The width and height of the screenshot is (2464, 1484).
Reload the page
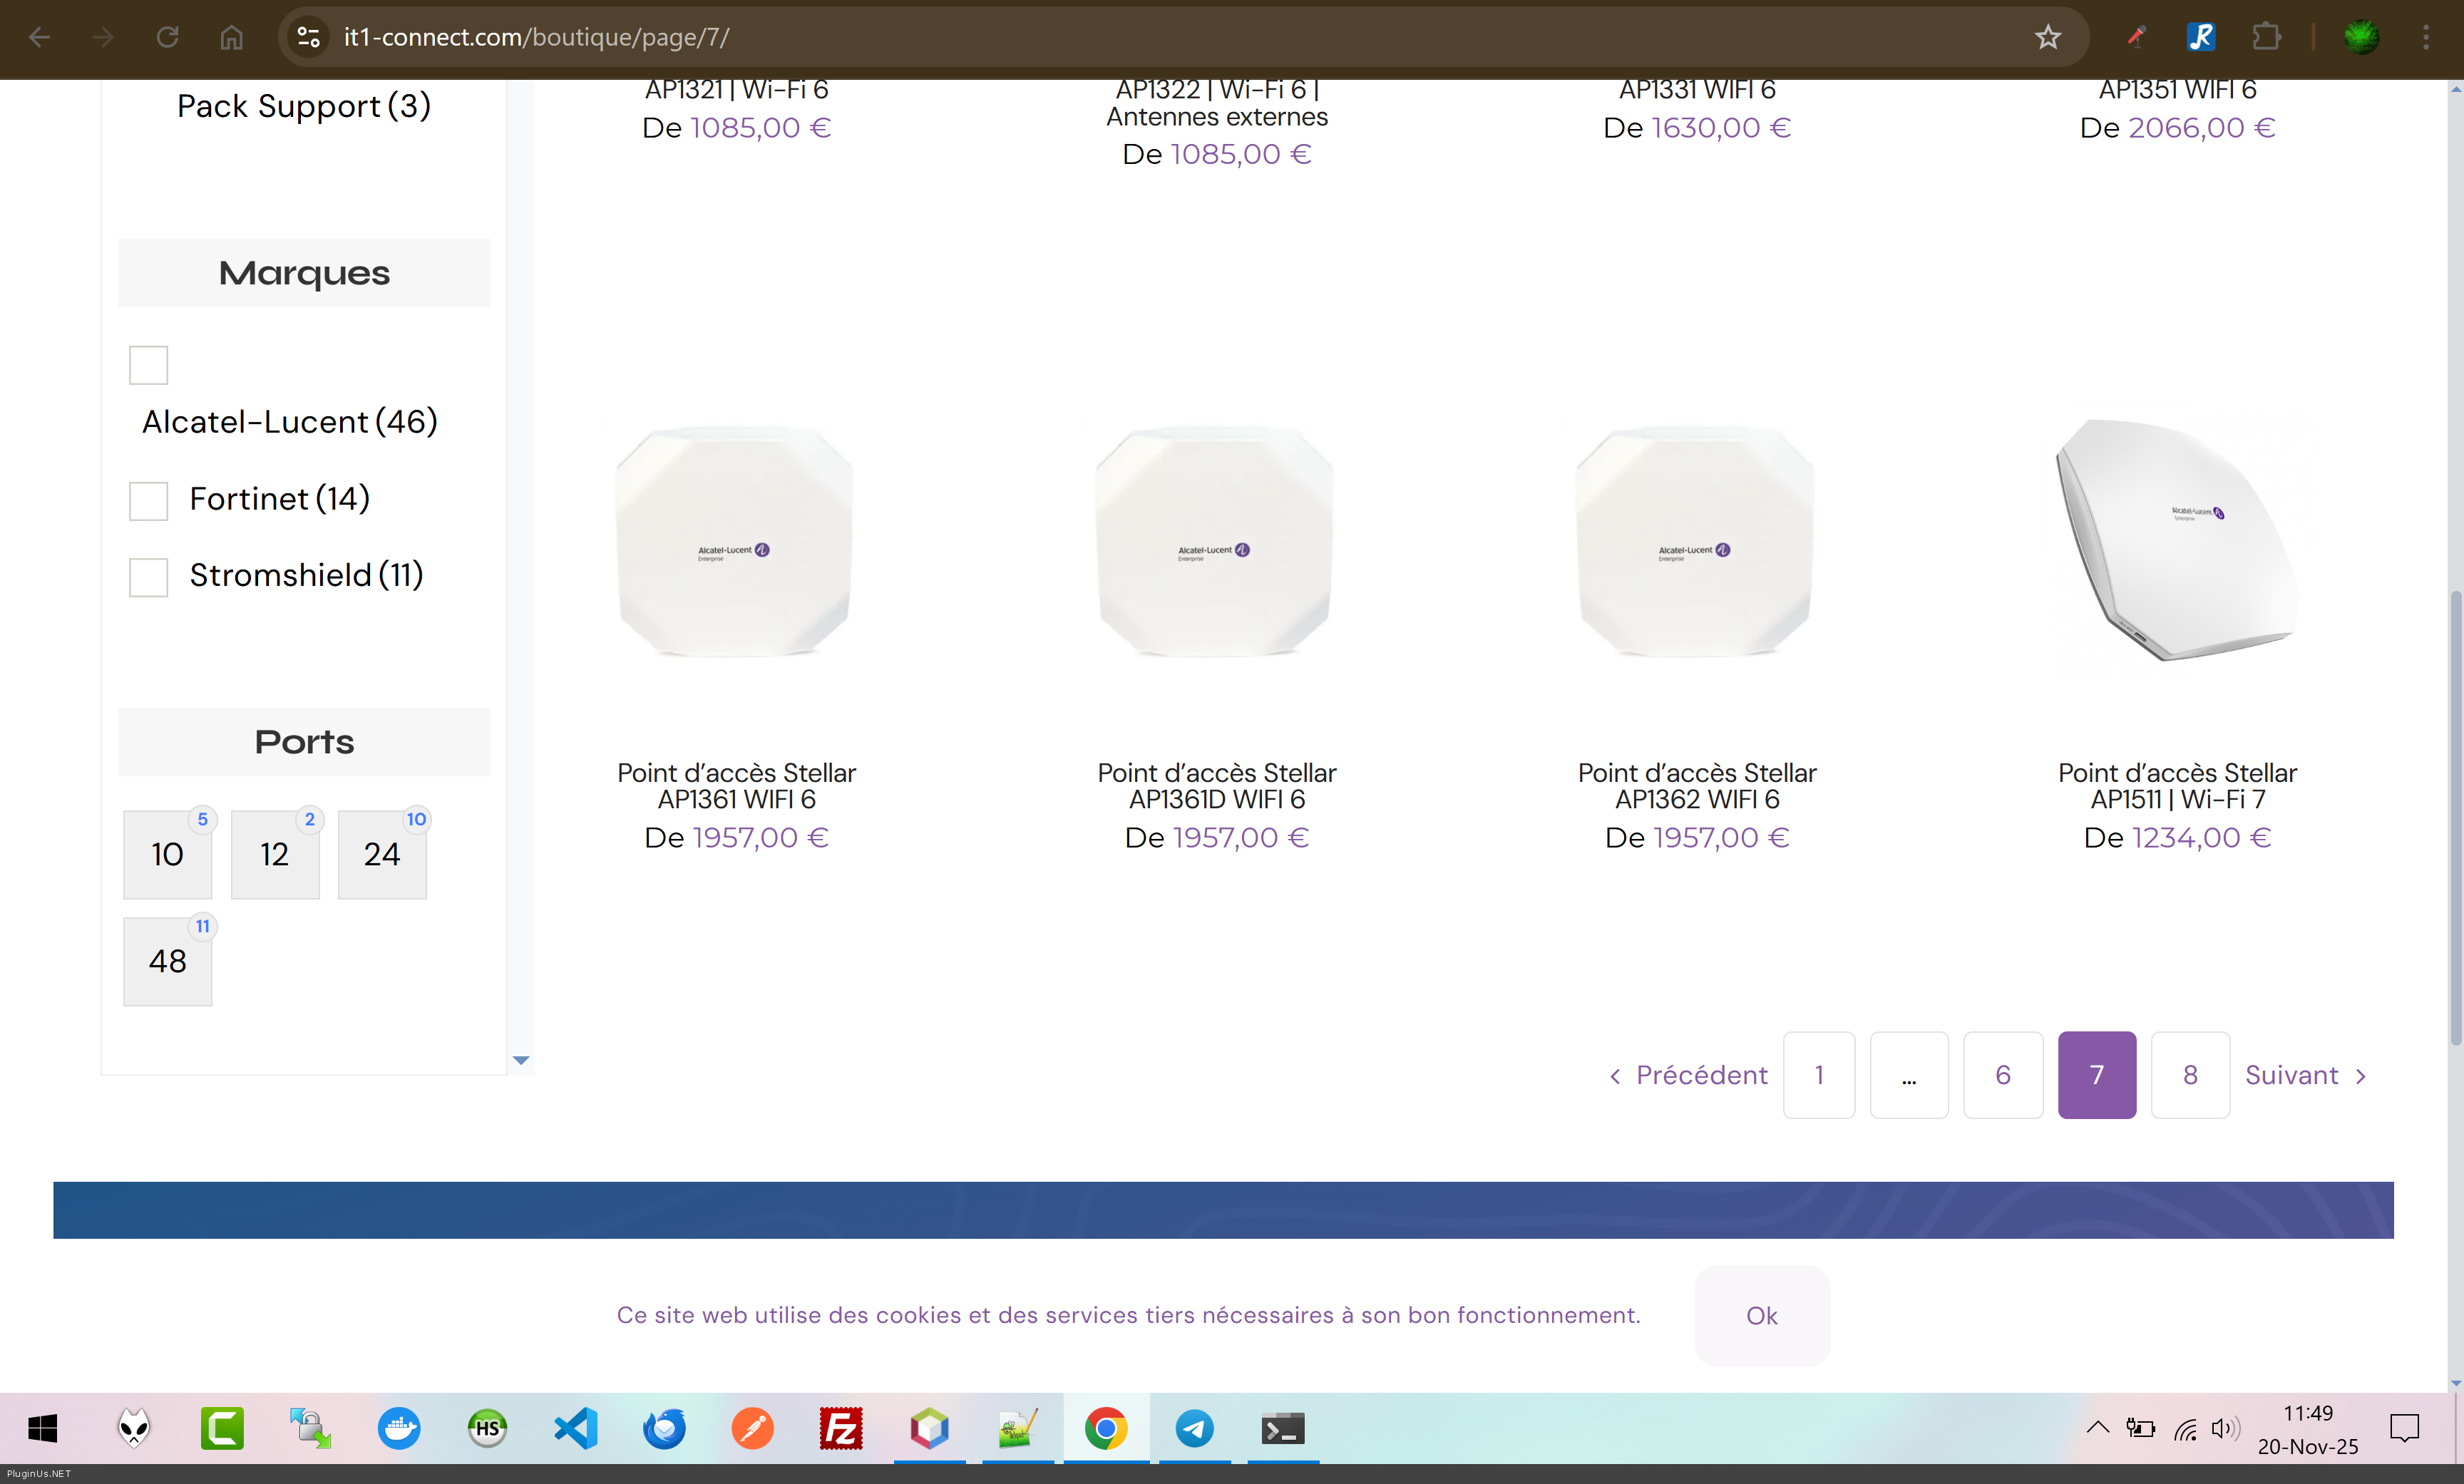click(167, 37)
